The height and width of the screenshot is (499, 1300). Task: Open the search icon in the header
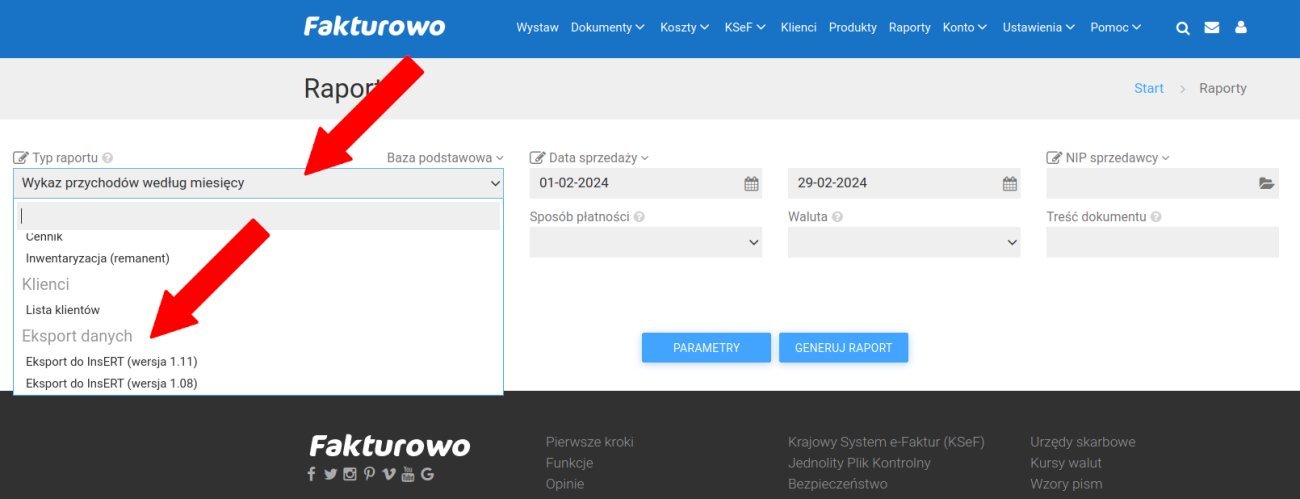(x=1182, y=28)
